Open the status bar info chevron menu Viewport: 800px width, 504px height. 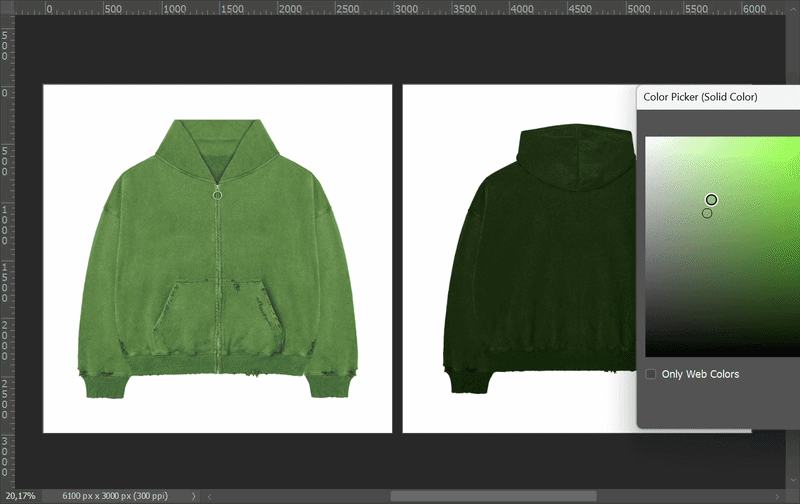193,496
